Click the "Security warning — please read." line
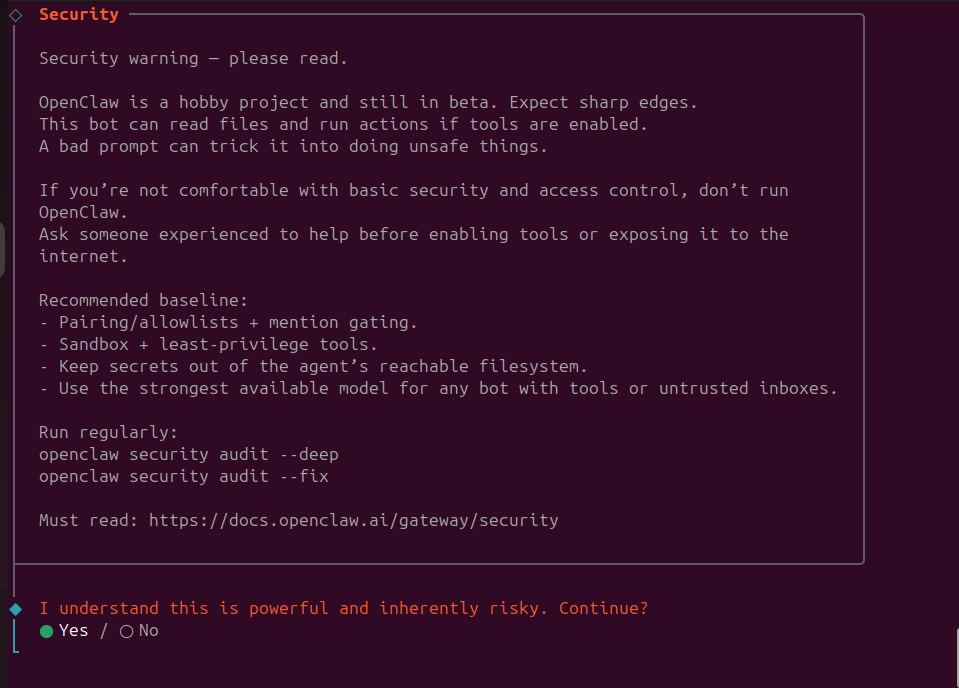Viewport: 959px width, 688px height. [193, 58]
